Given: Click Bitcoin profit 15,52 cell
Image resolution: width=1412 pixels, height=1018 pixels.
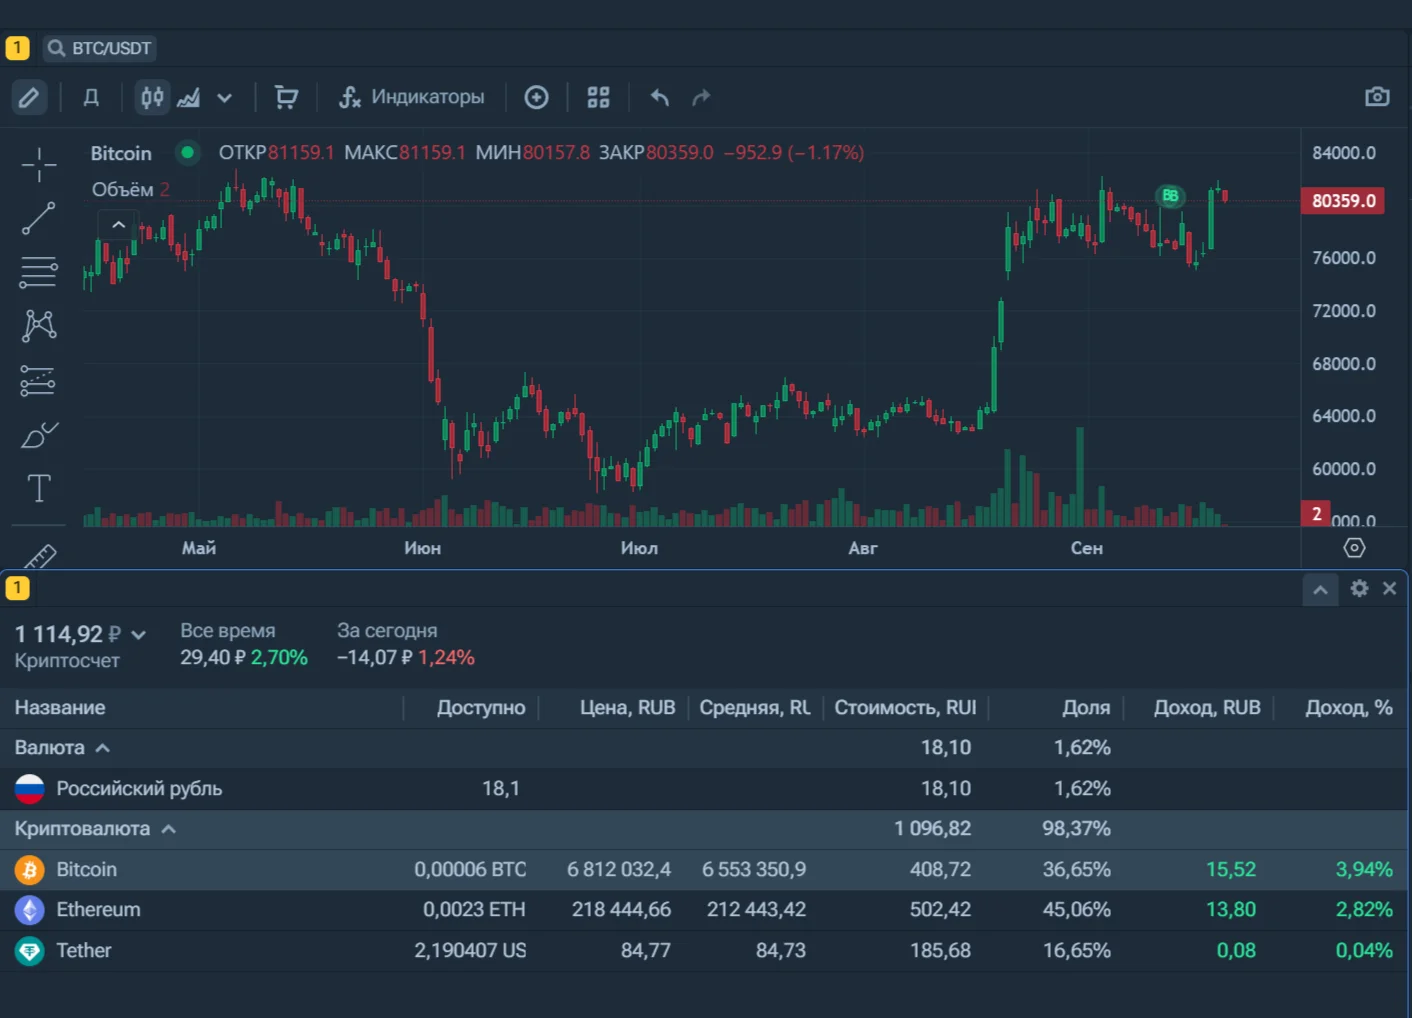Looking at the screenshot, I should click(1231, 870).
